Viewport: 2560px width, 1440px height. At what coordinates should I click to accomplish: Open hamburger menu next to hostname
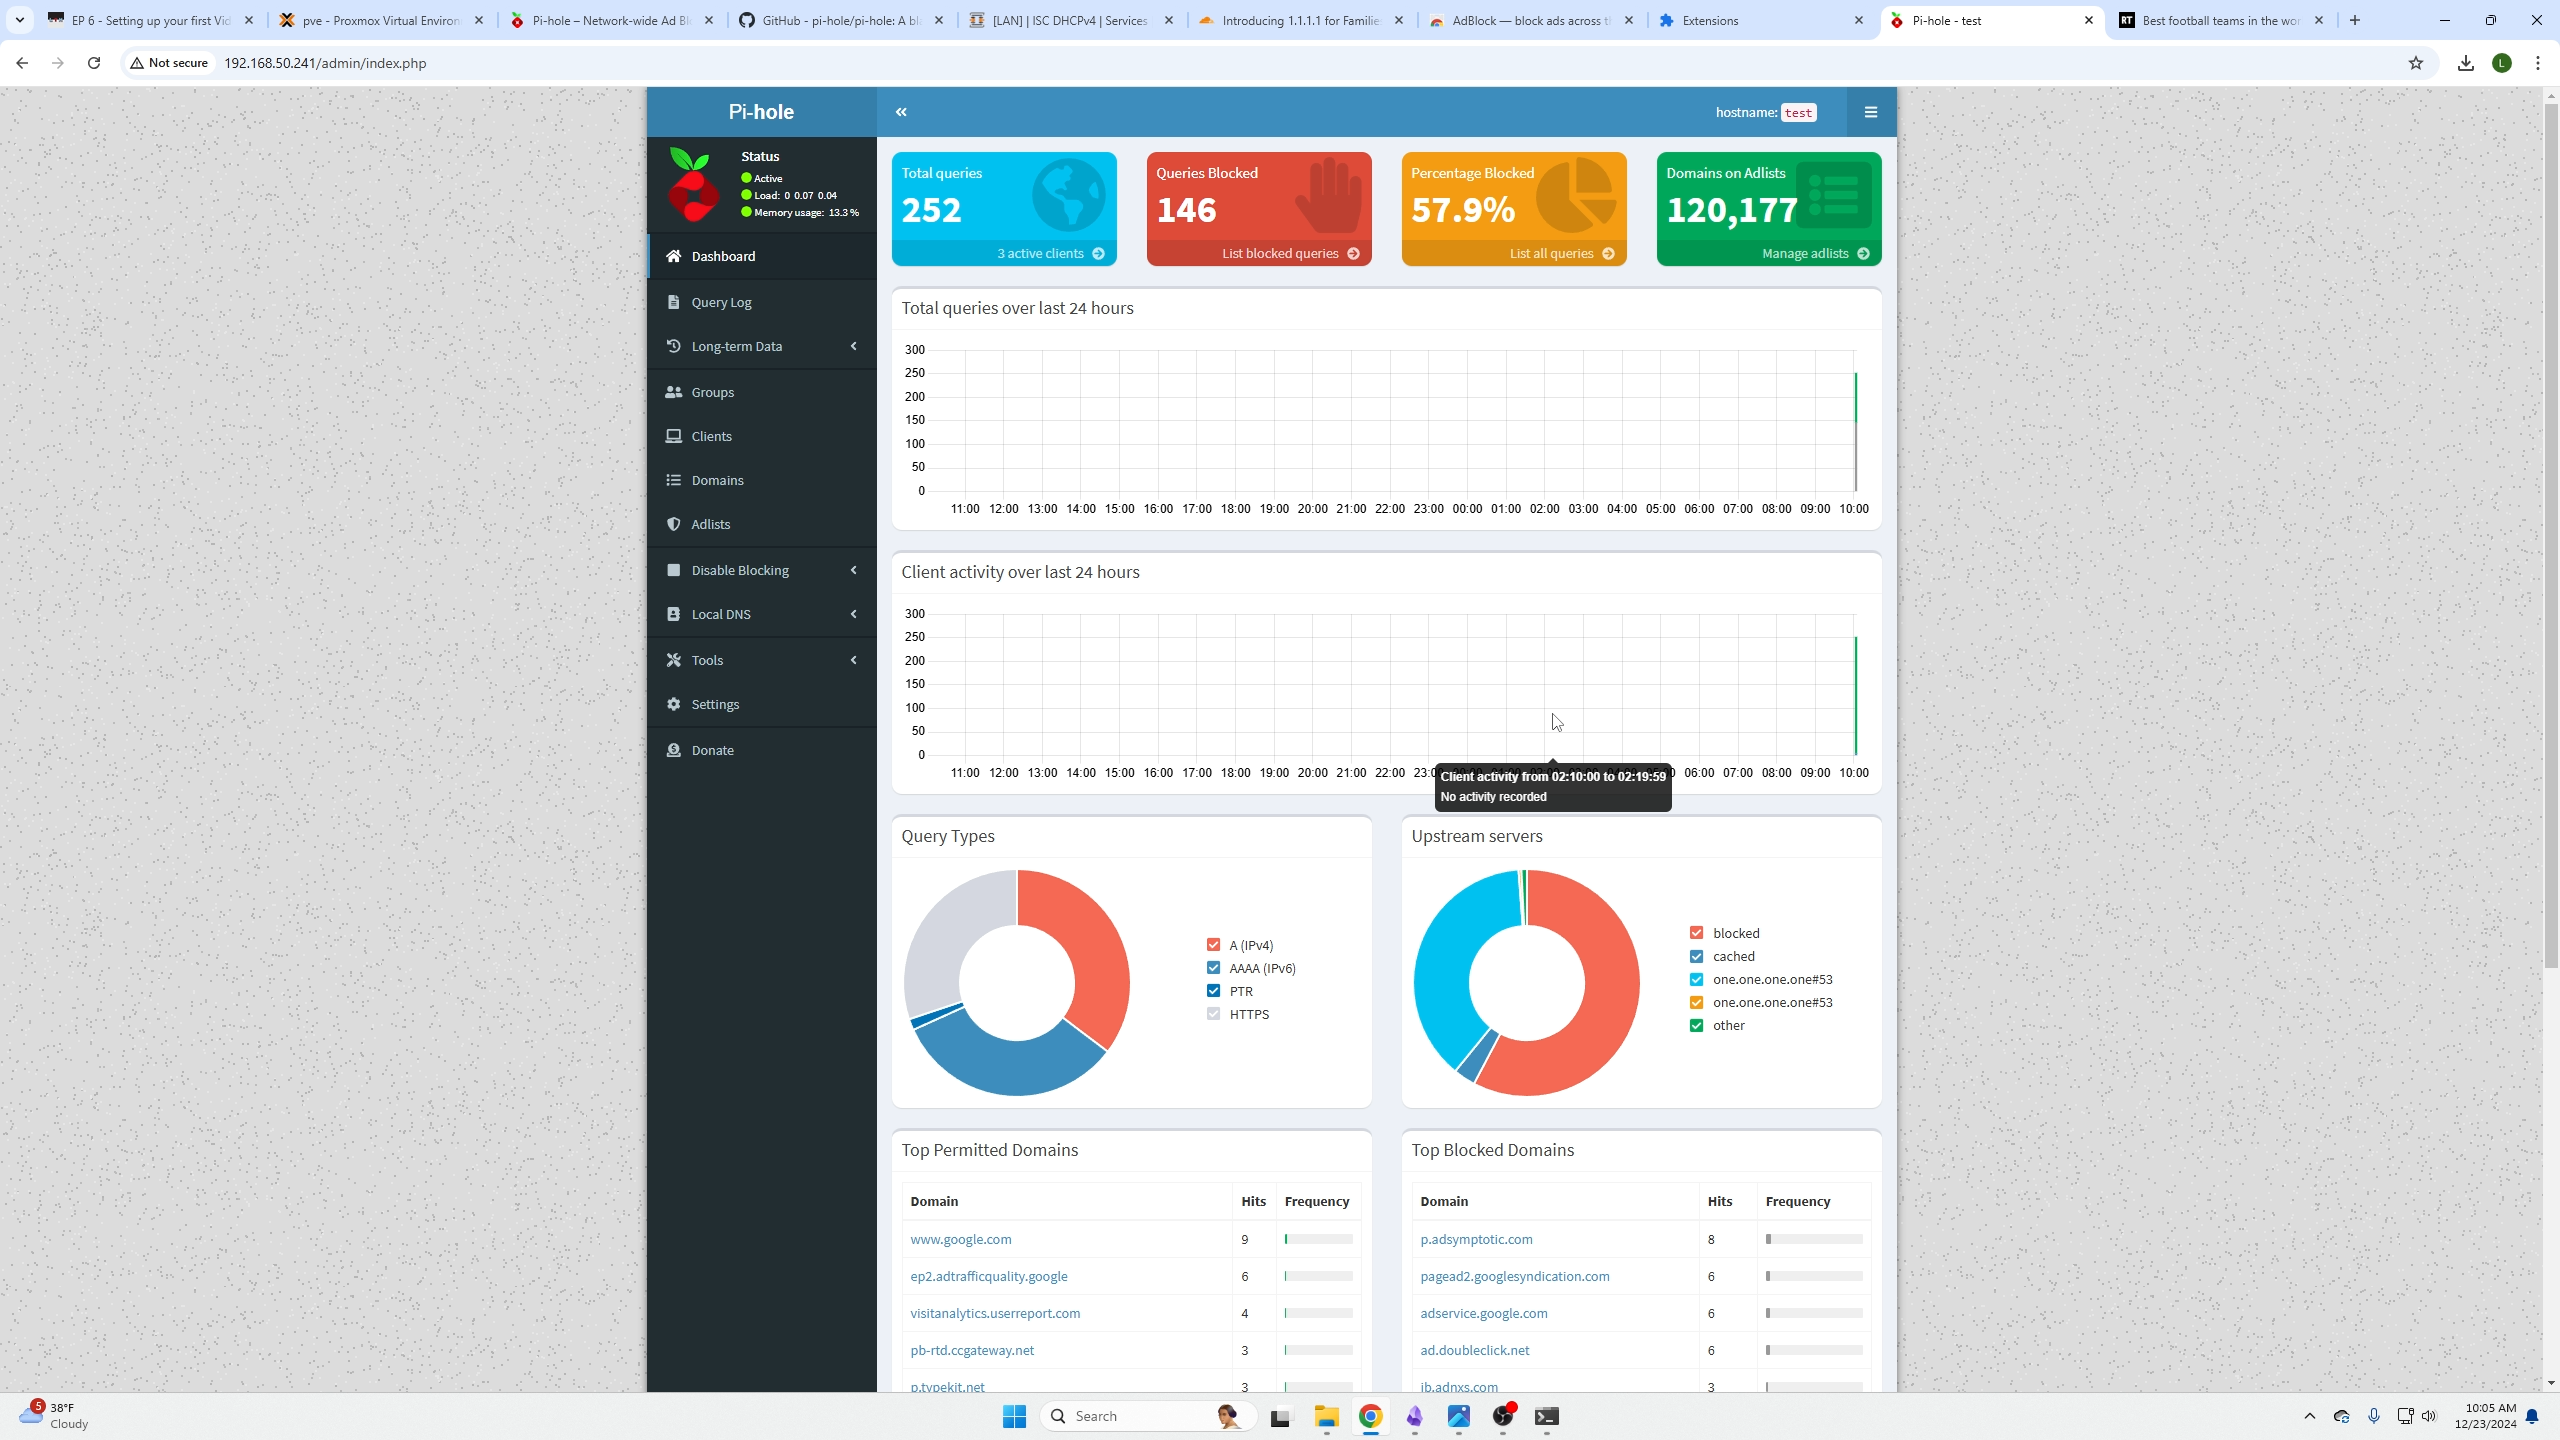coord(1870,112)
